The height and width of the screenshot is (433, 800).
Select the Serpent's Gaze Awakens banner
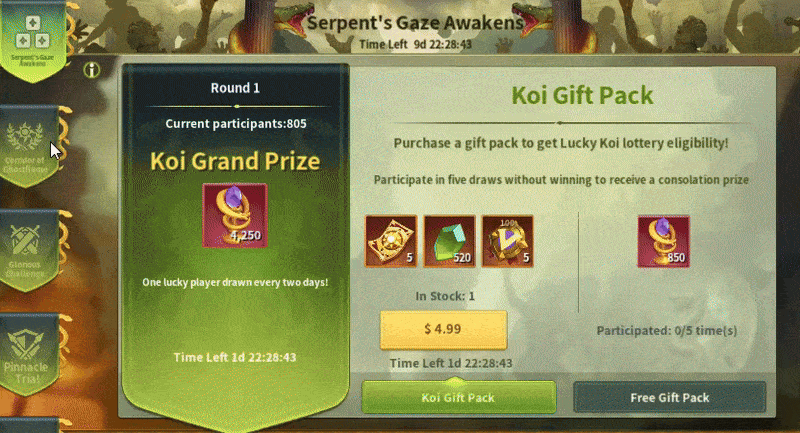tap(33, 41)
